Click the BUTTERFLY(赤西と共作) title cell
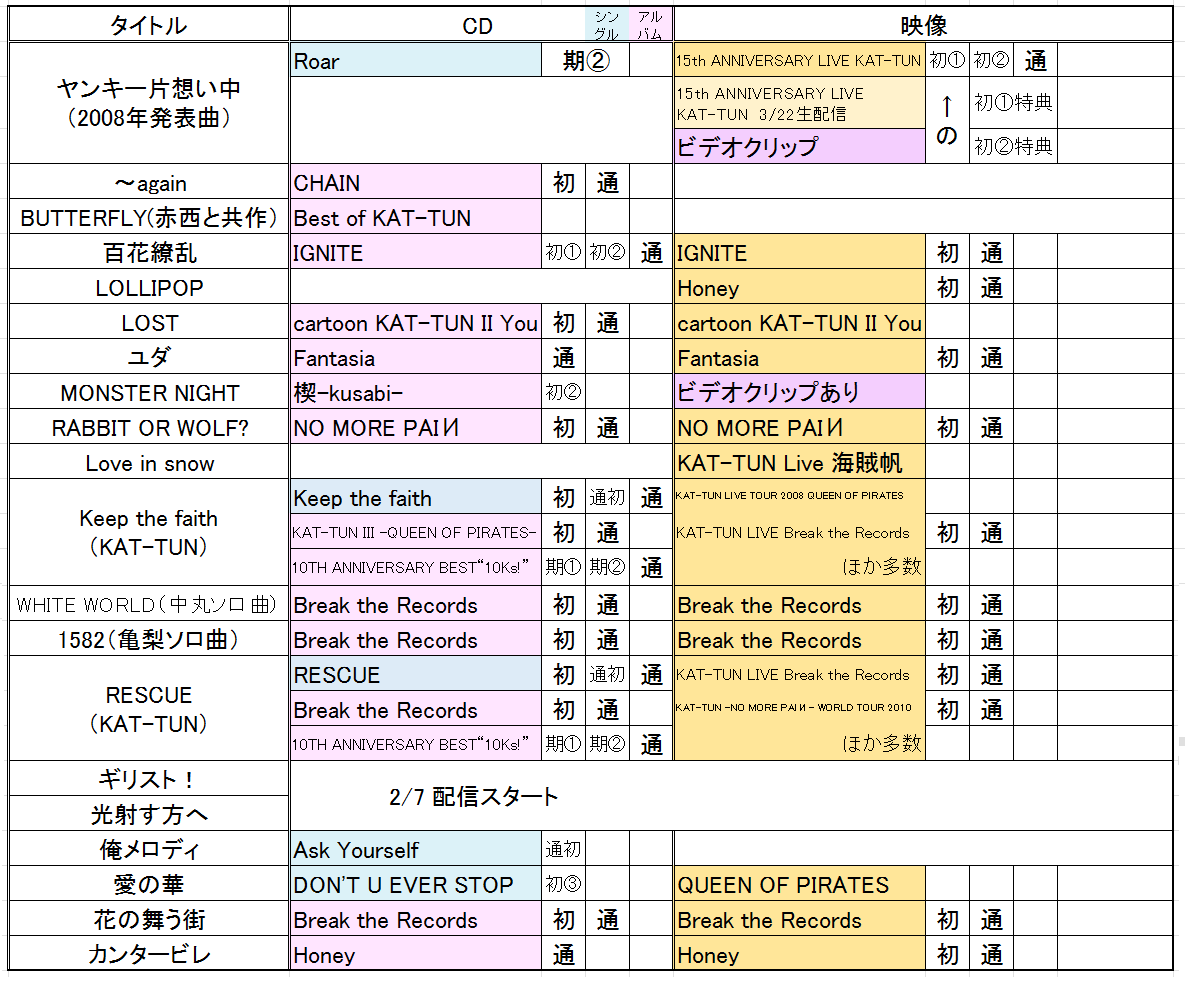The image size is (1185, 983). pyautogui.click(x=149, y=218)
